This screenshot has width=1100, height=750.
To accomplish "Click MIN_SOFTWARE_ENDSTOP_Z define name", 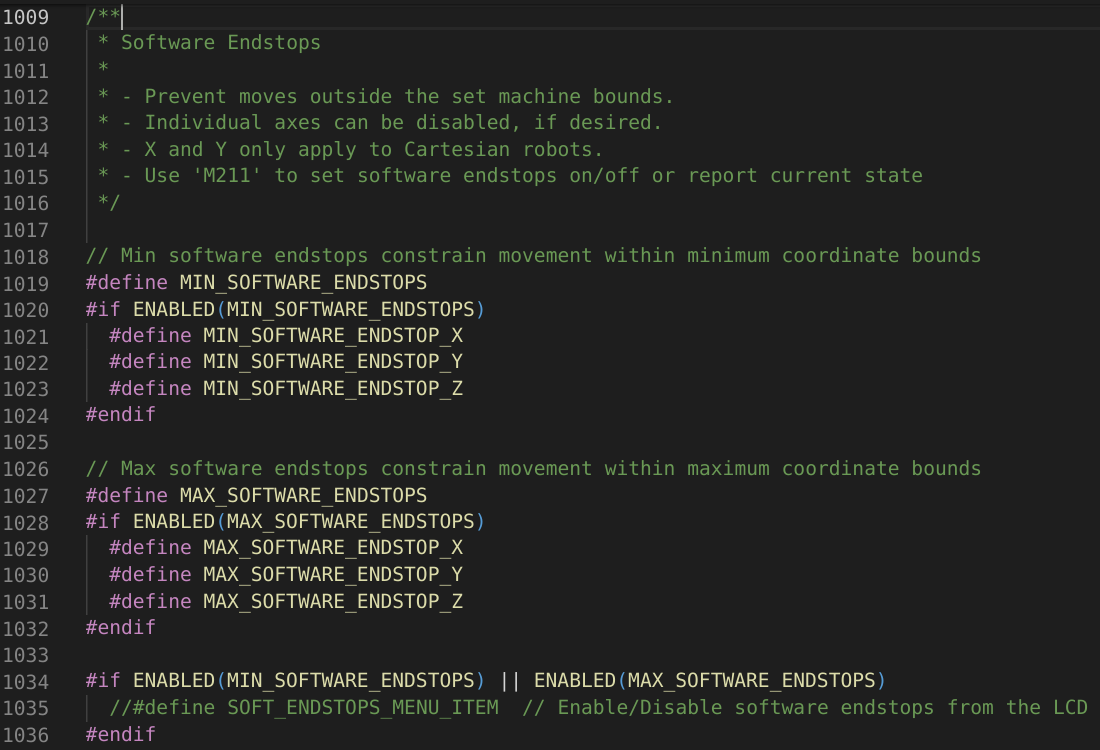I will point(332,388).
